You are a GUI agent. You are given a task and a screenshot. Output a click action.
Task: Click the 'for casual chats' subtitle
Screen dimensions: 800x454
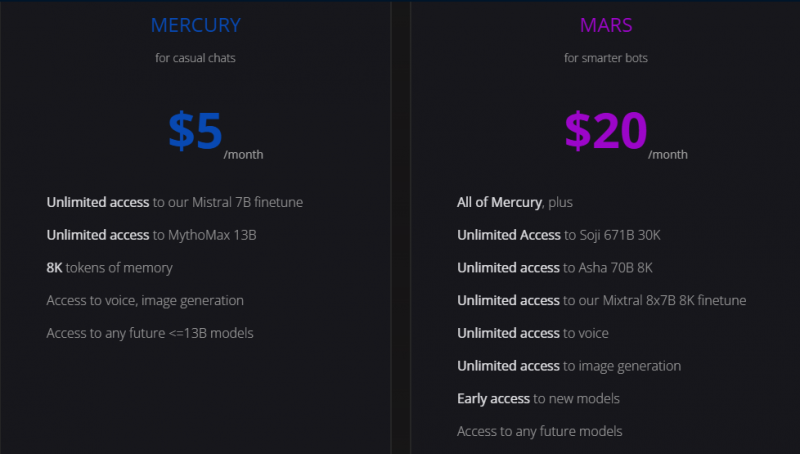(195, 58)
